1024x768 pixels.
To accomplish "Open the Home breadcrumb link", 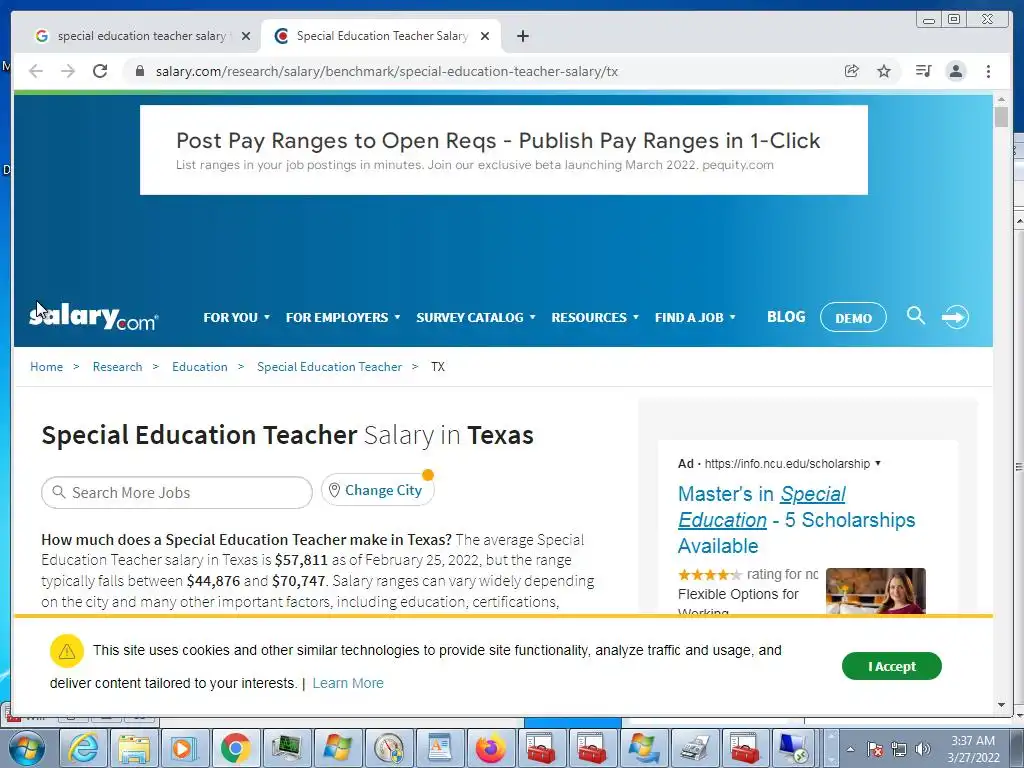I will 46,367.
